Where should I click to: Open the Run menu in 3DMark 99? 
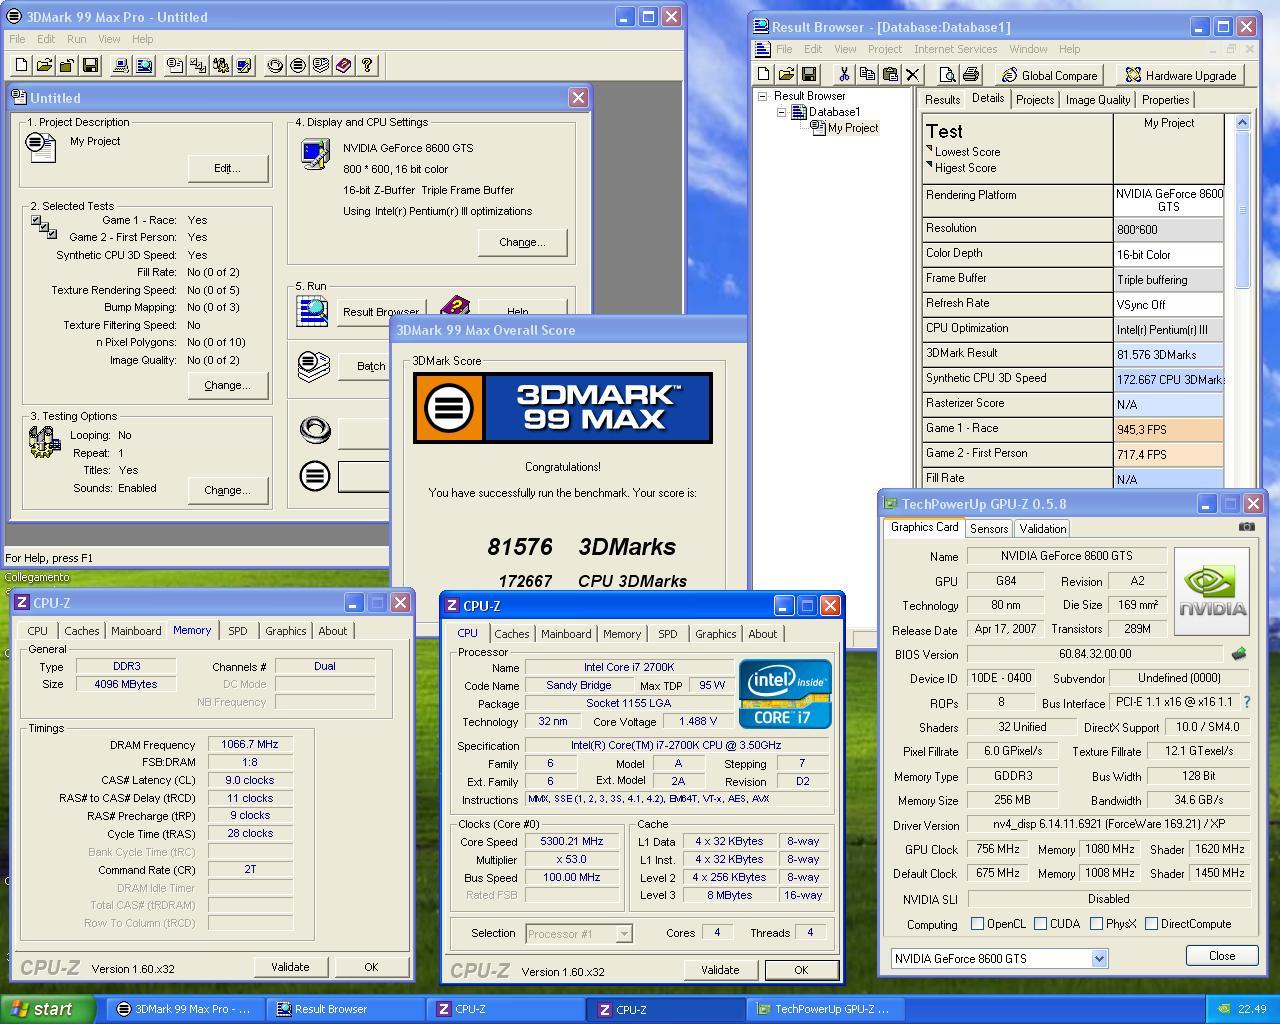point(76,39)
